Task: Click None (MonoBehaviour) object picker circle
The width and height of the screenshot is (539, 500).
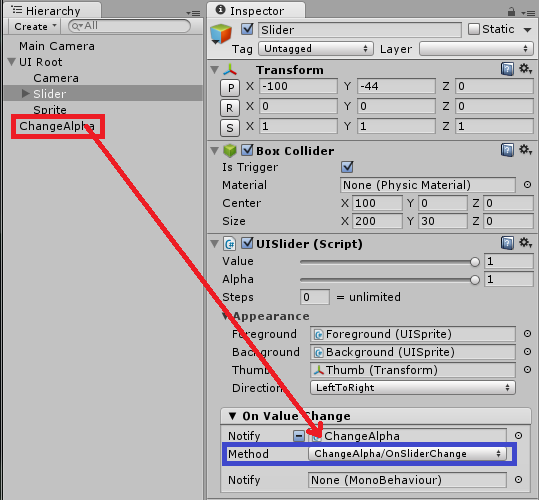Action: tap(518, 480)
